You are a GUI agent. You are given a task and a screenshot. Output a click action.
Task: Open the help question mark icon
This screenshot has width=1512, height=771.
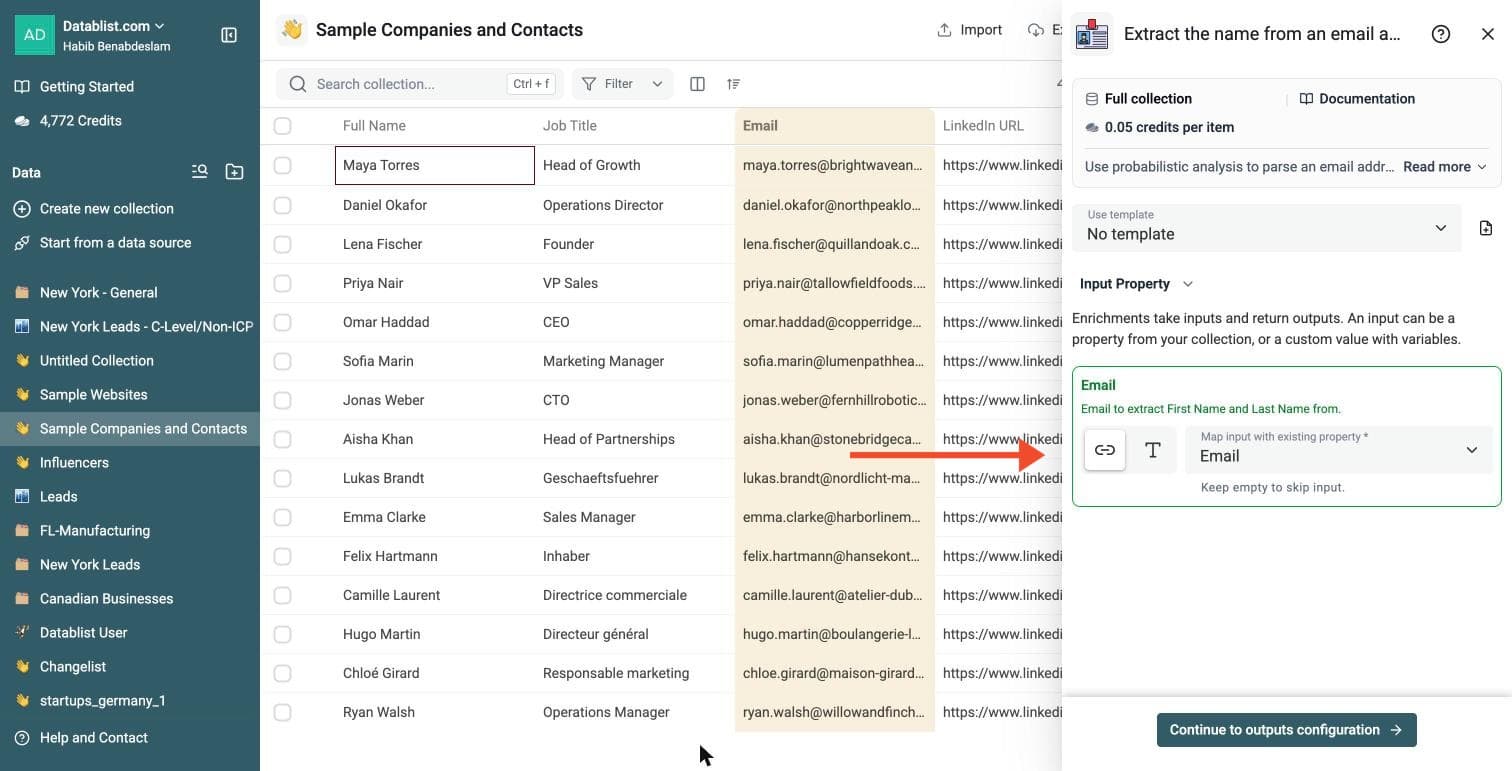point(1441,34)
